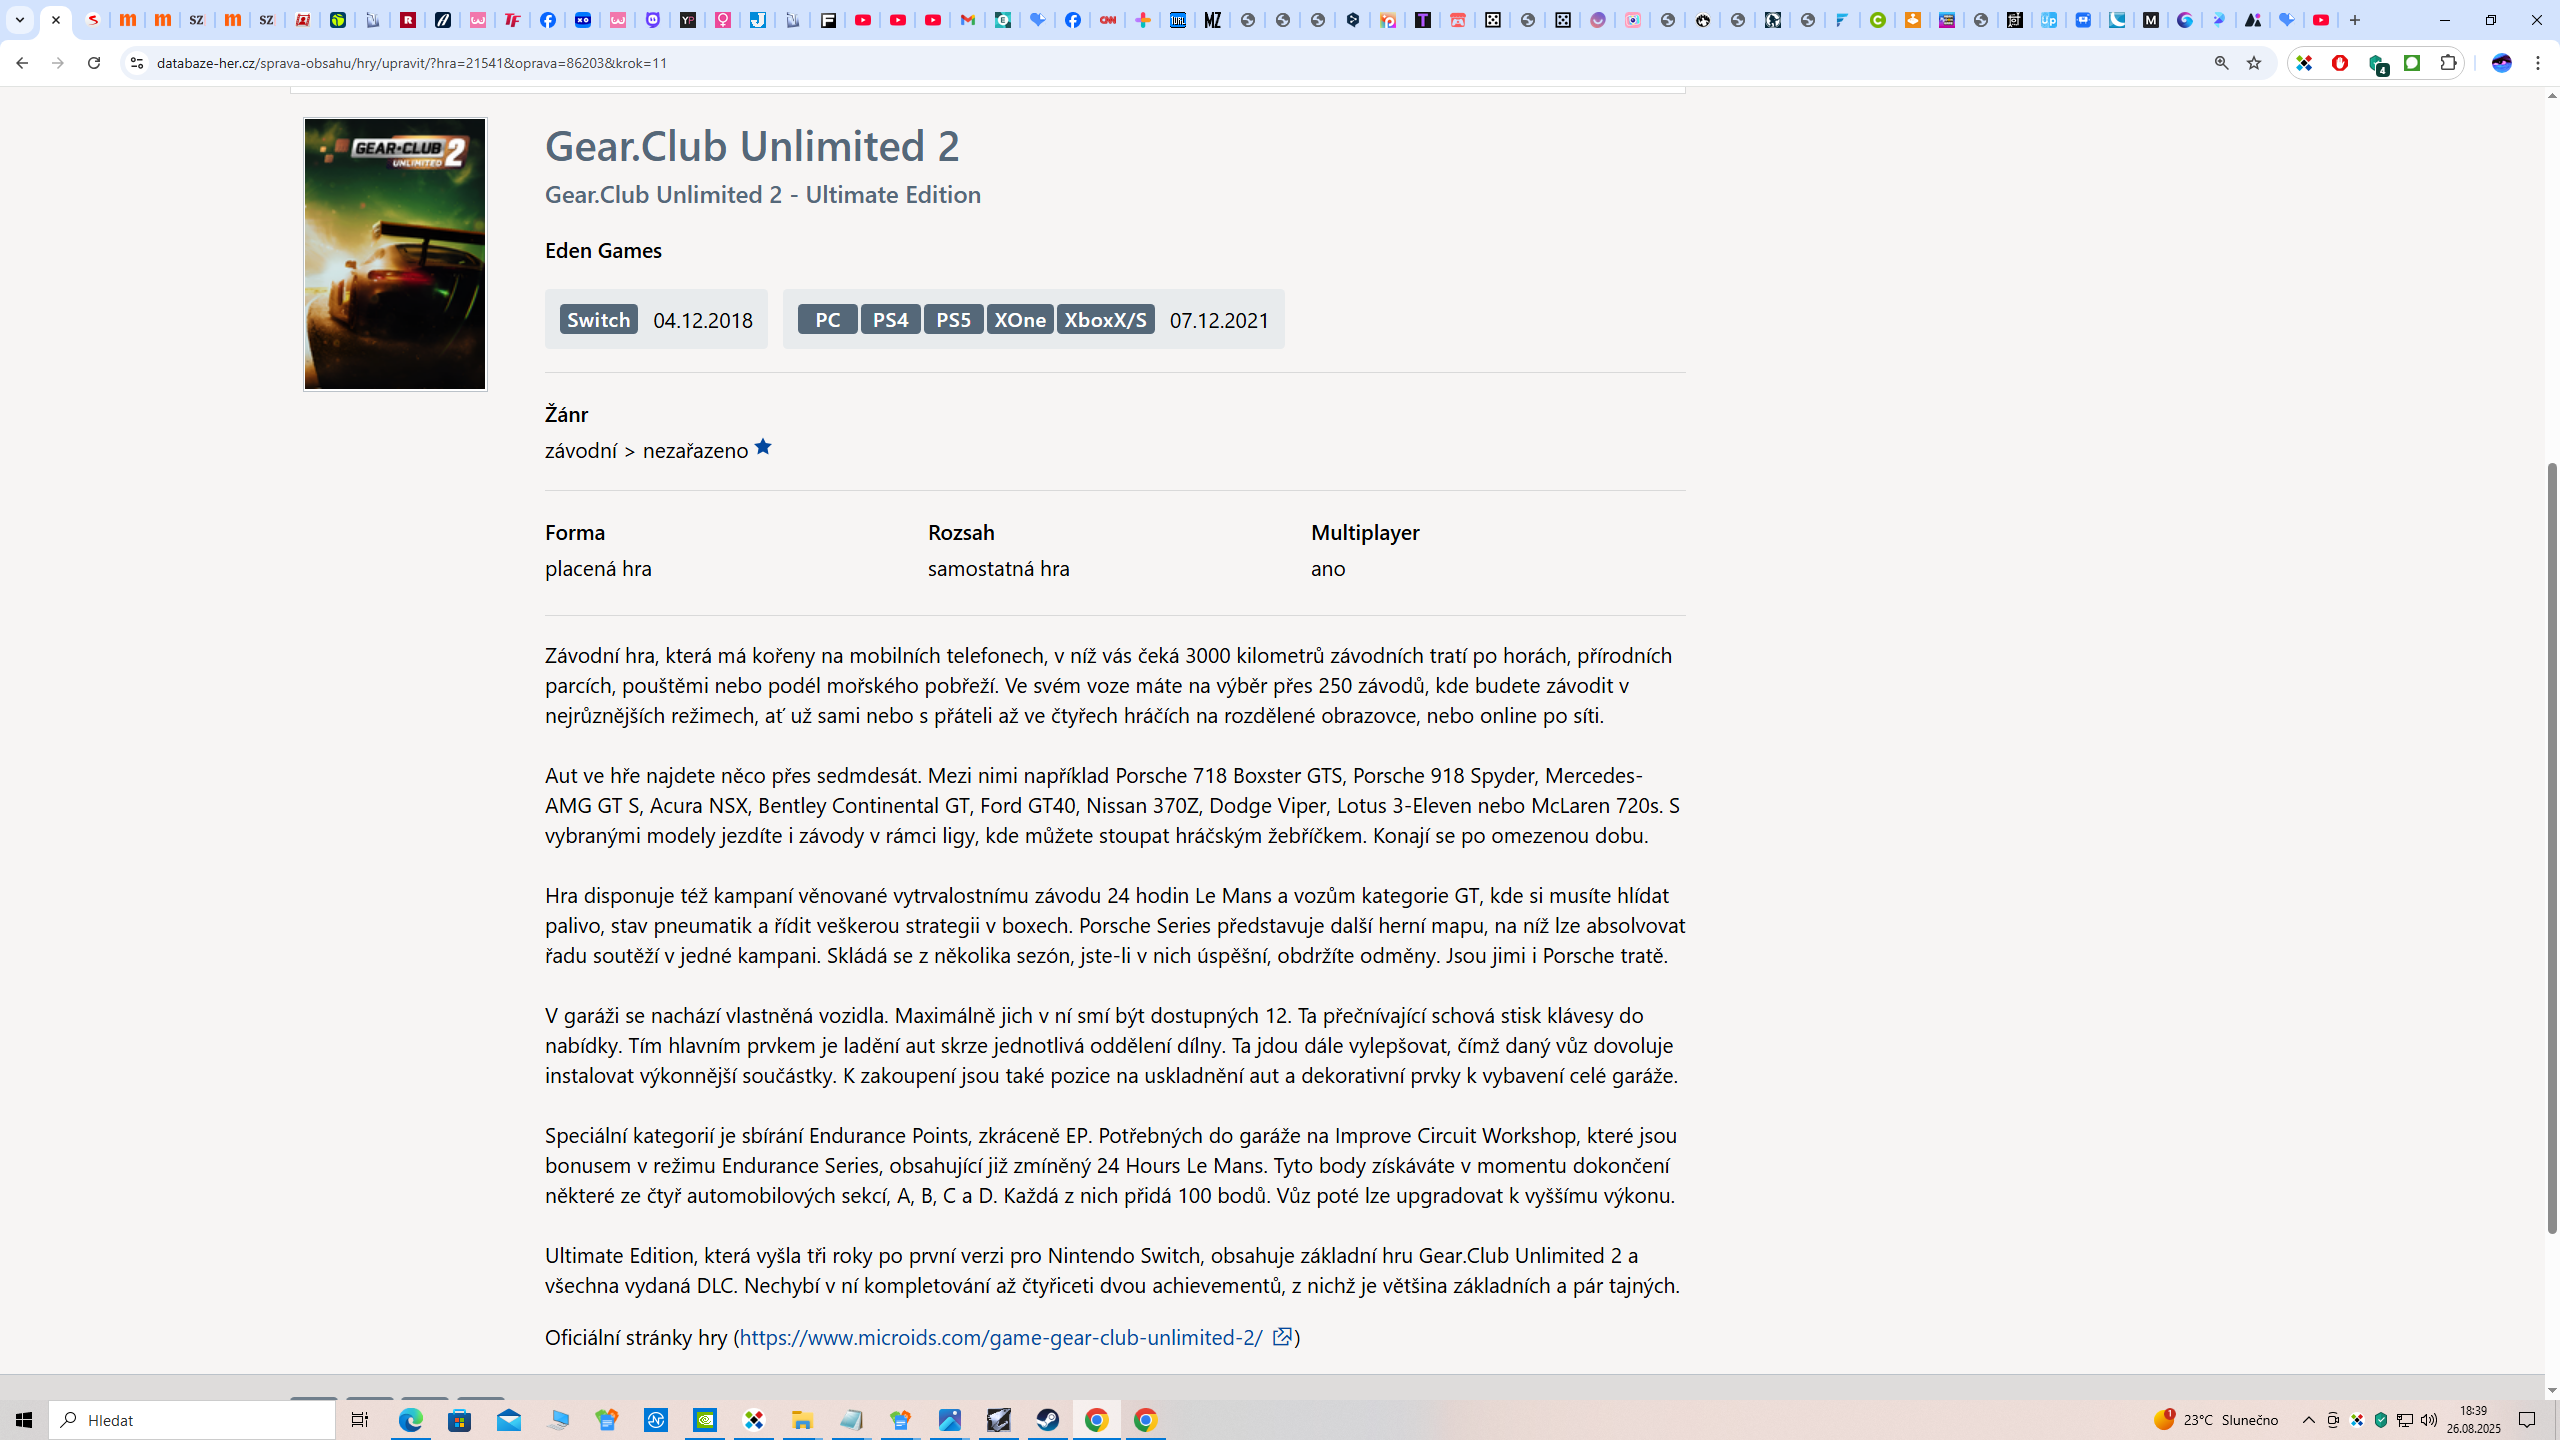
Task: Click the Gear.Club Unlimited 2 cover image
Action: (x=395, y=254)
